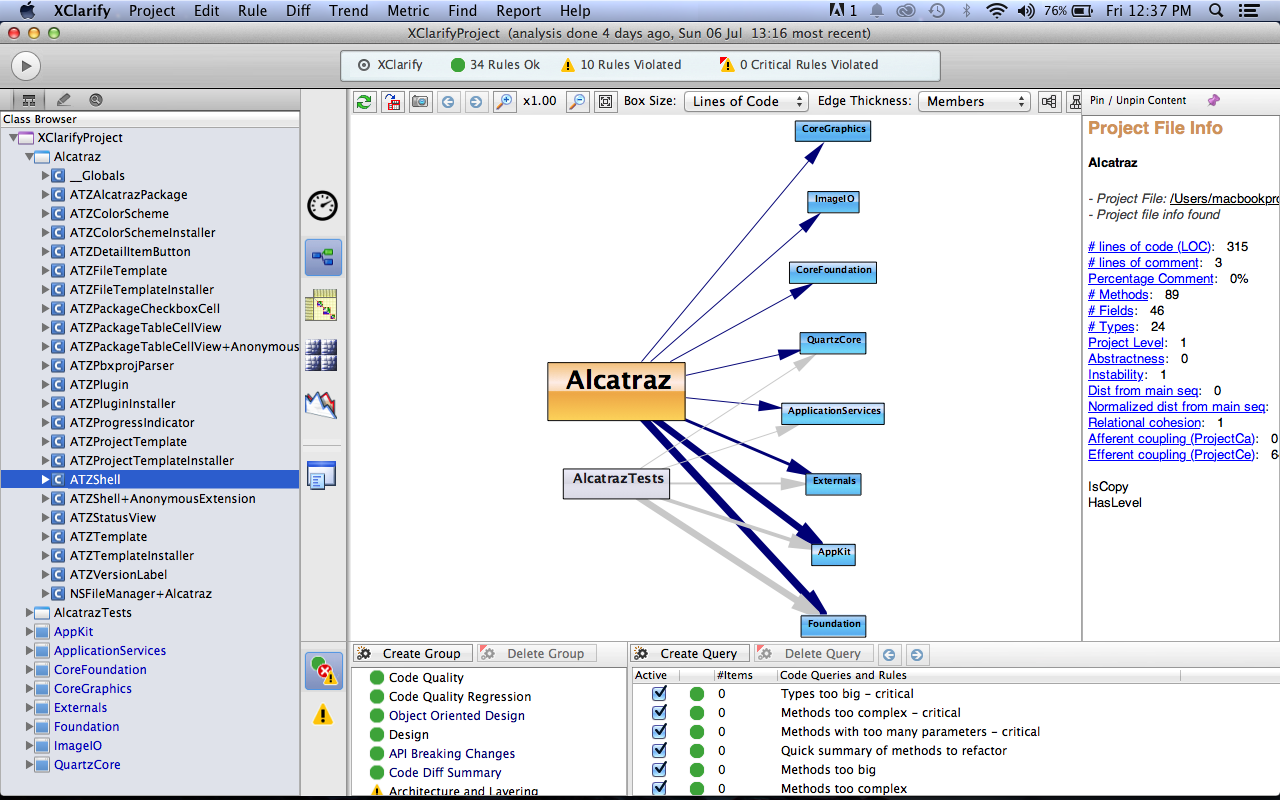Screen dimensions: 1280x800
Task: Open the Trend menu
Action: click(x=350, y=11)
